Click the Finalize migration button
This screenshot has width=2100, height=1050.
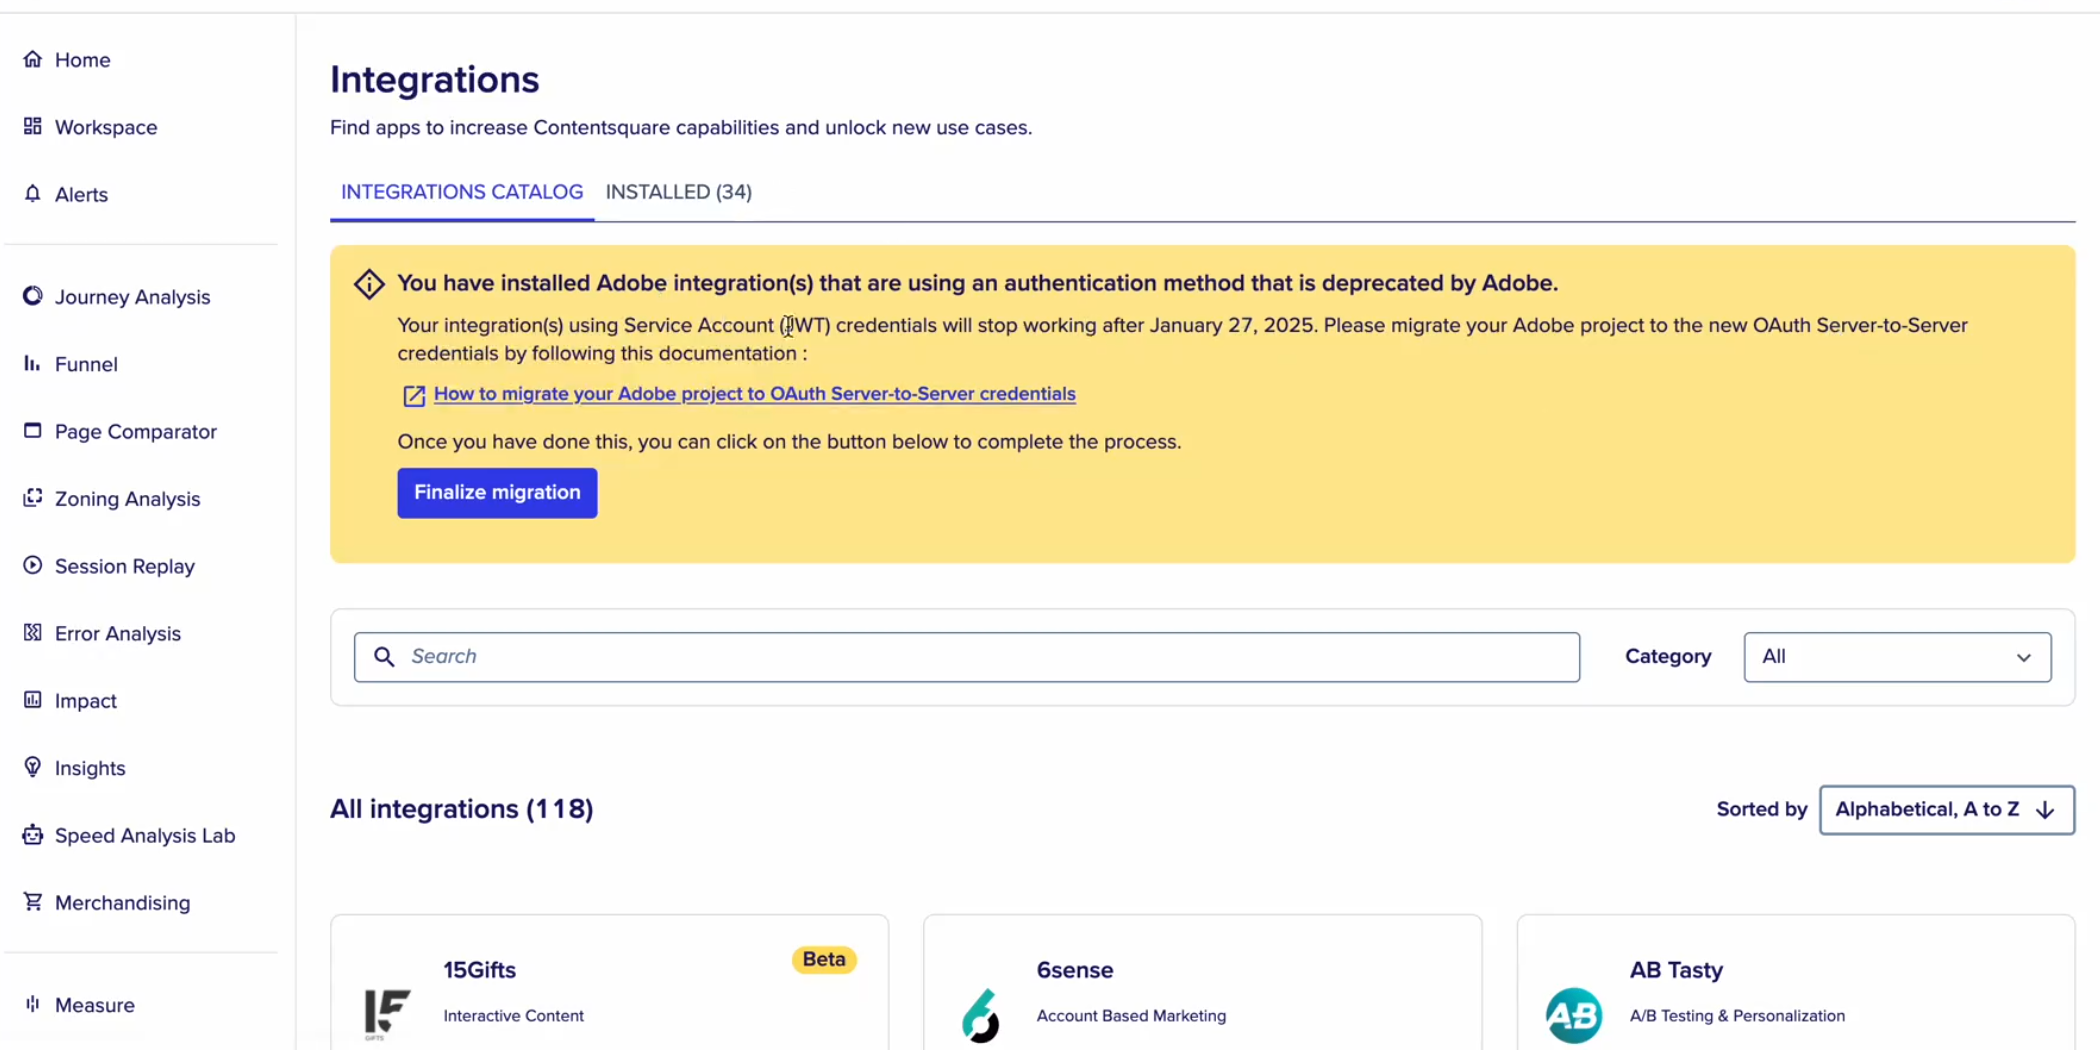[x=497, y=493]
